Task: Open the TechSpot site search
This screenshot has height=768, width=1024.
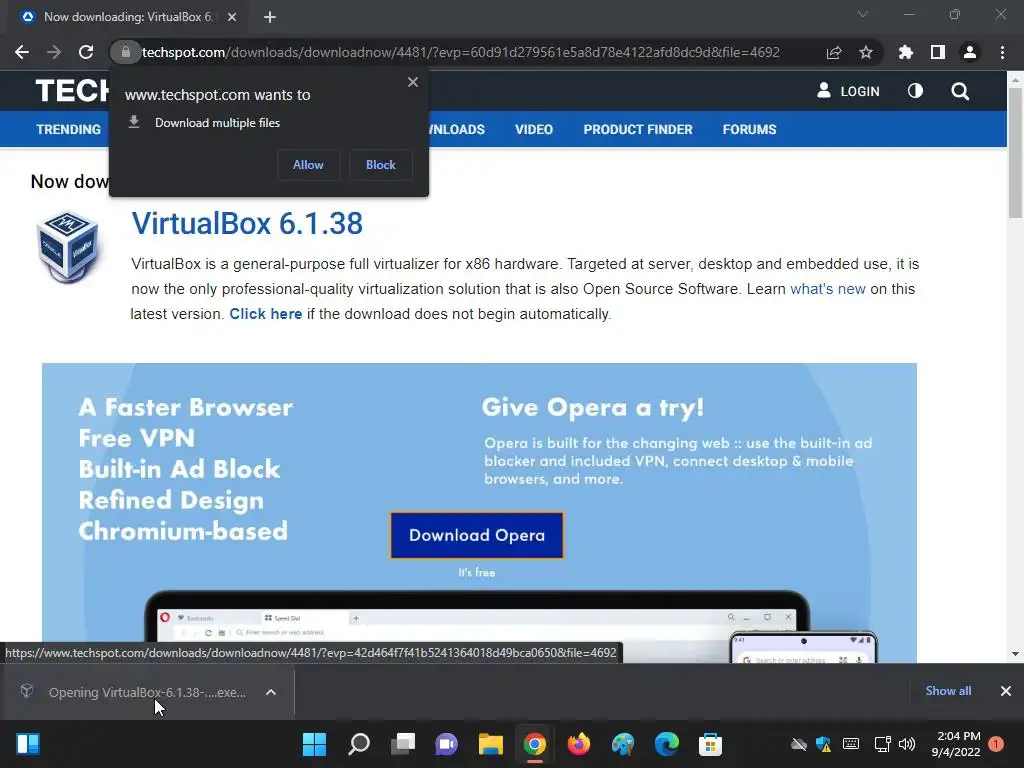Action: pyautogui.click(x=960, y=91)
